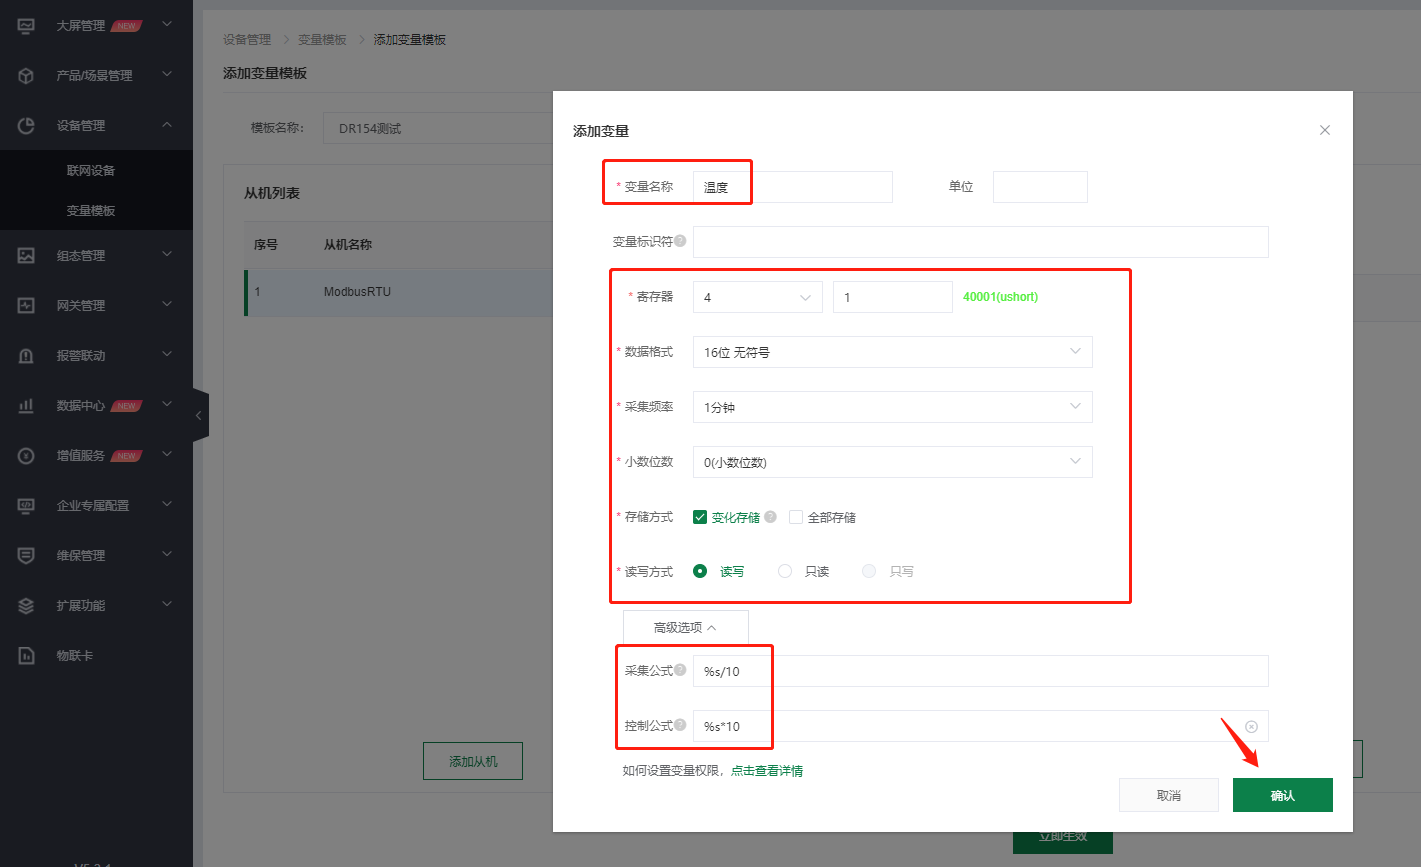Screen dimensions: 1421x867
Task: Click the 大屏管理 monitor icon in sidebar
Action: point(27,26)
